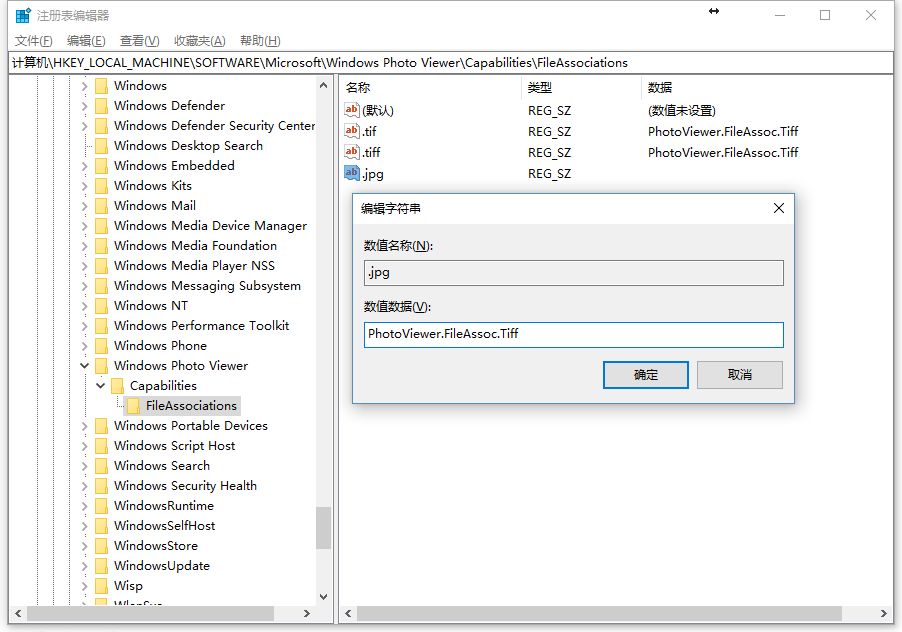The image size is (902, 632).
Task: Open the 查看(V) menu
Action: pos(139,41)
